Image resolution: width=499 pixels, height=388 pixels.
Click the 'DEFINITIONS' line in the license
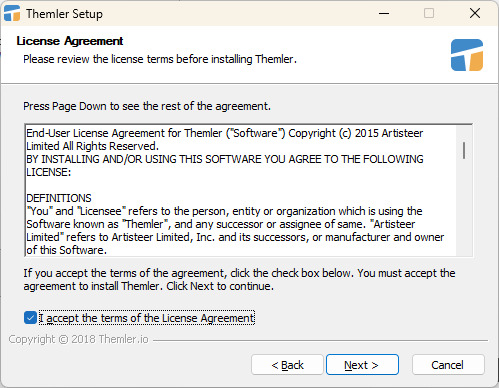click(x=59, y=198)
